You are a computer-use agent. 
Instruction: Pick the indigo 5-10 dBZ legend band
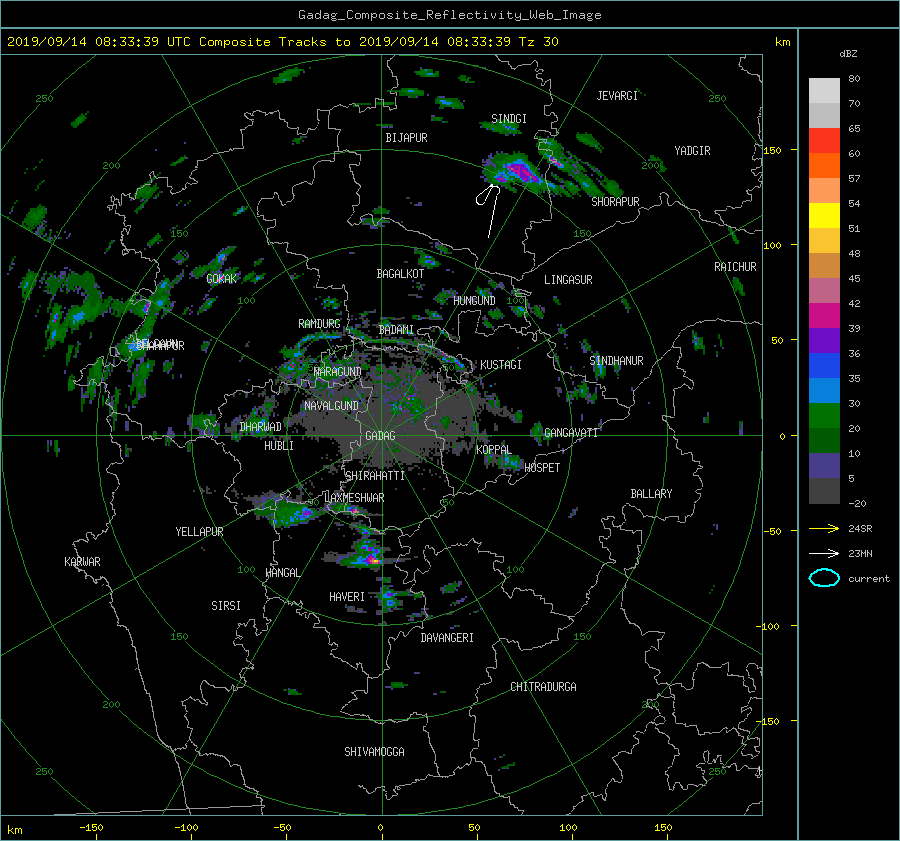pyautogui.click(x=824, y=466)
